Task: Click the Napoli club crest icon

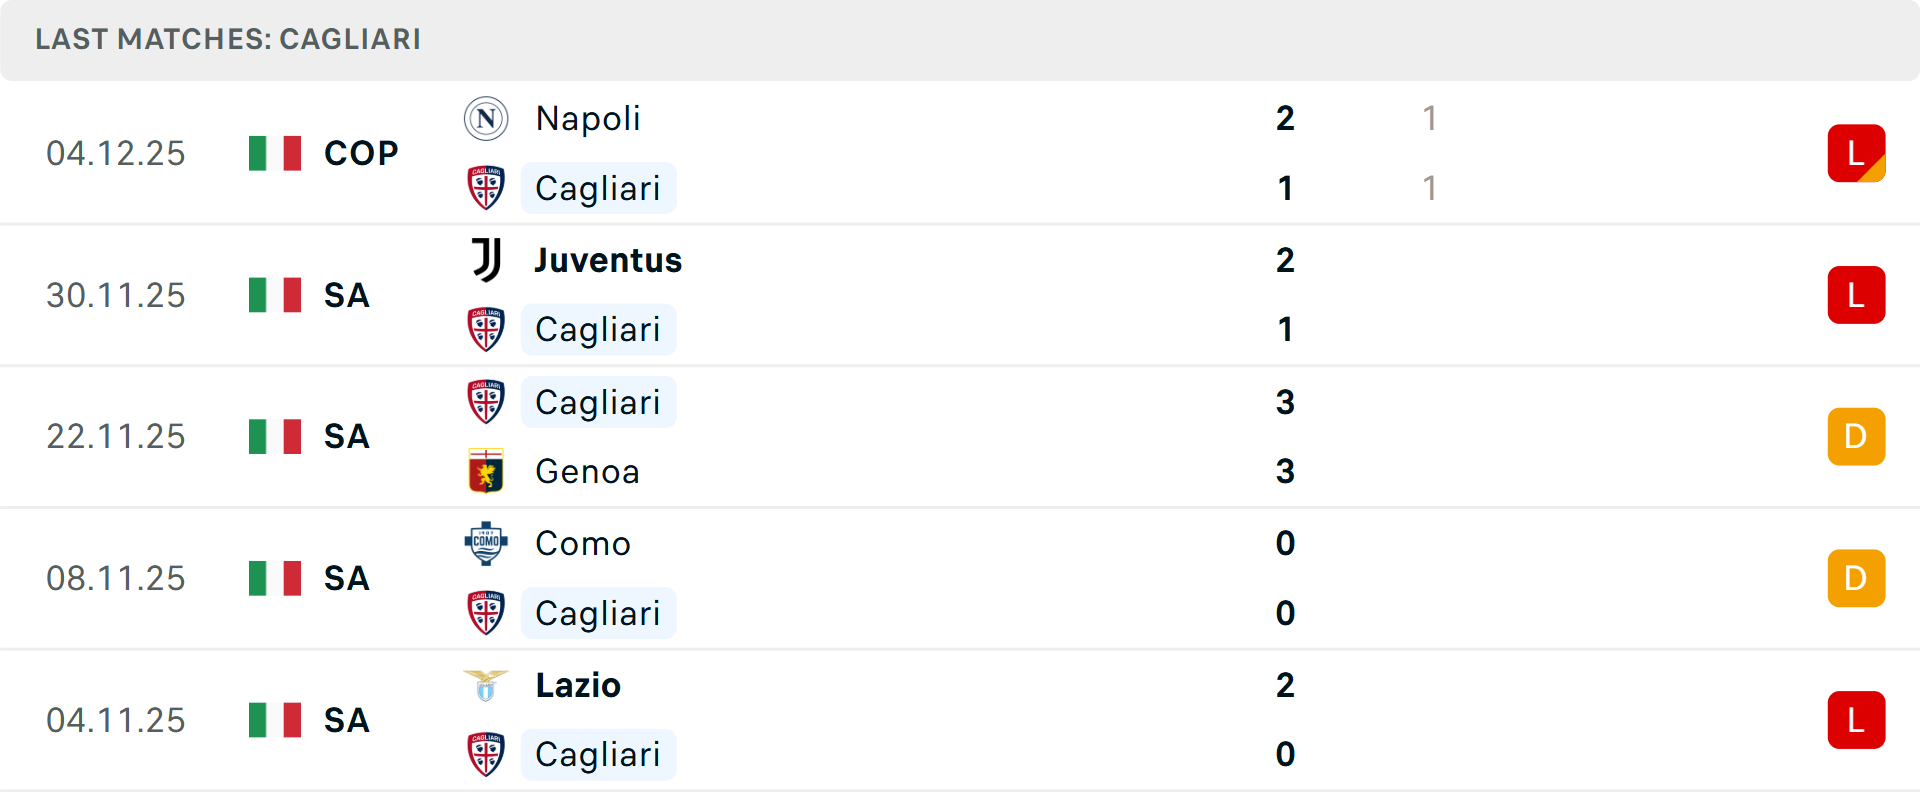Action: (486, 119)
